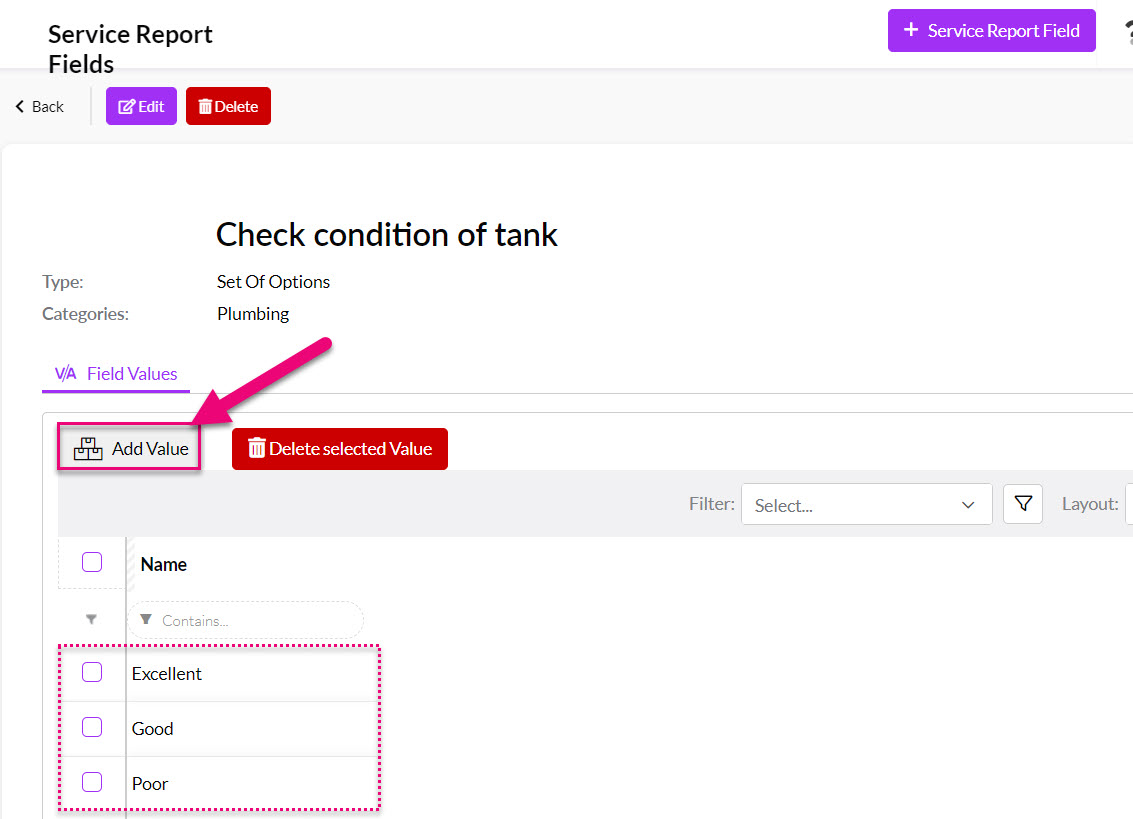The height and width of the screenshot is (819, 1133).
Task: Click the Add Value blocks icon
Action: pos(88,449)
